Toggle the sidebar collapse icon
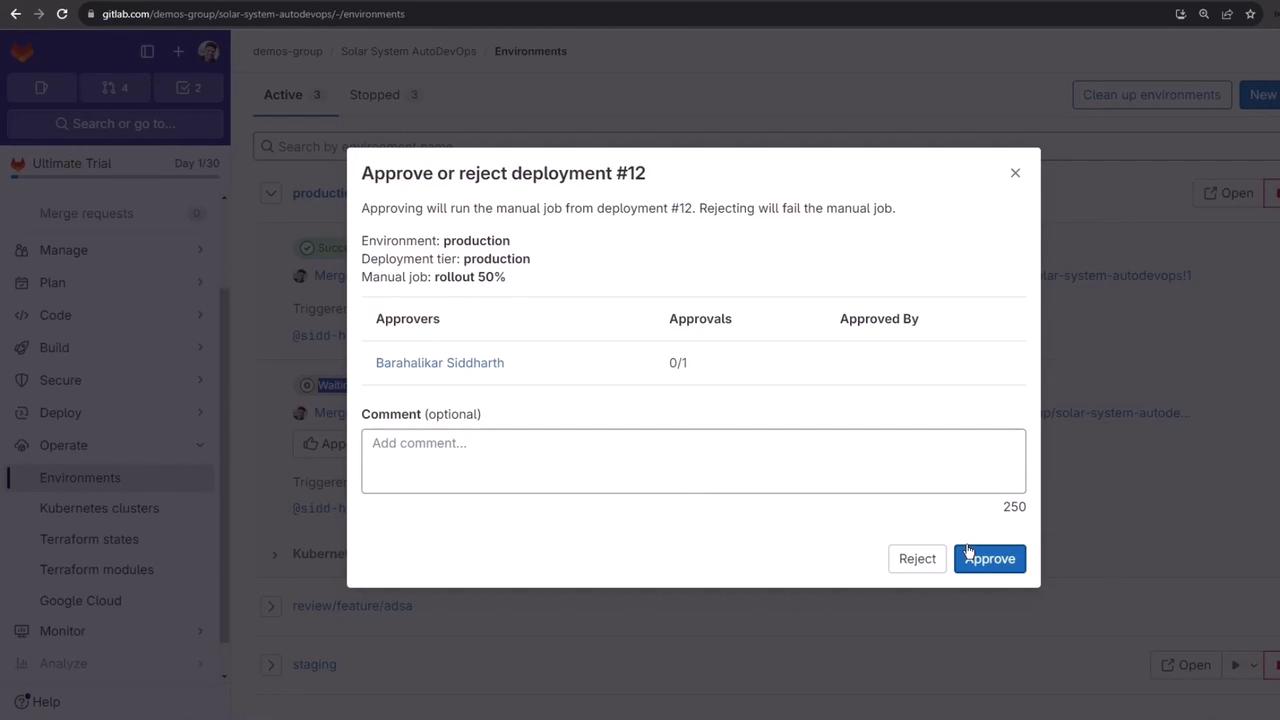1280x720 pixels. pyautogui.click(x=147, y=52)
